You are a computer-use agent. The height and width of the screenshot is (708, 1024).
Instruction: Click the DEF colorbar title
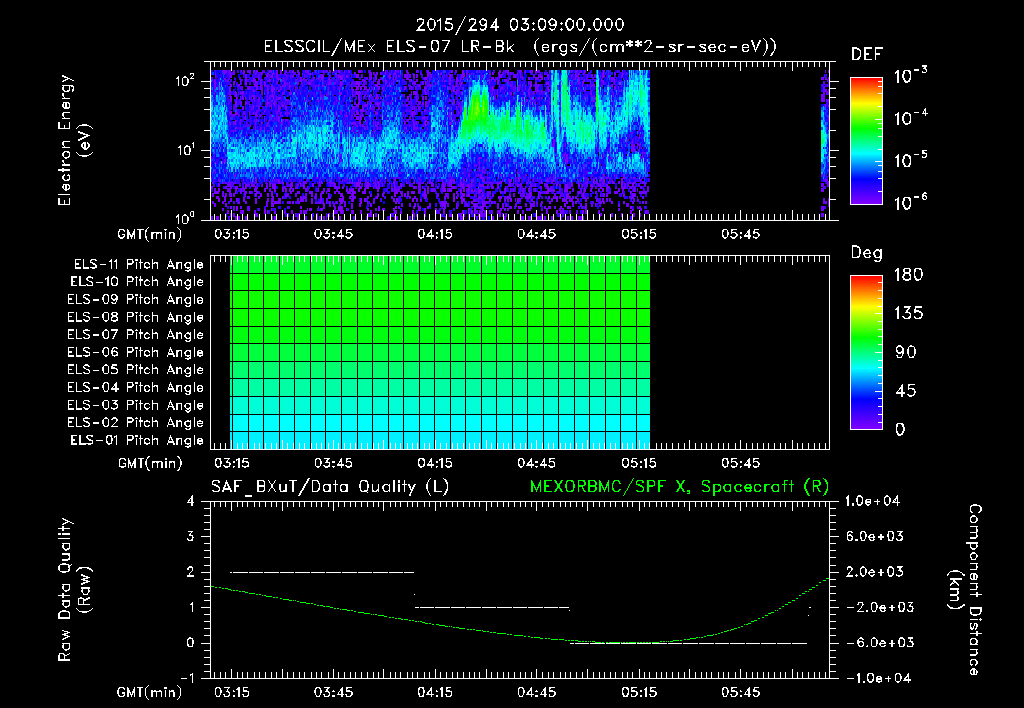coord(867,54)
